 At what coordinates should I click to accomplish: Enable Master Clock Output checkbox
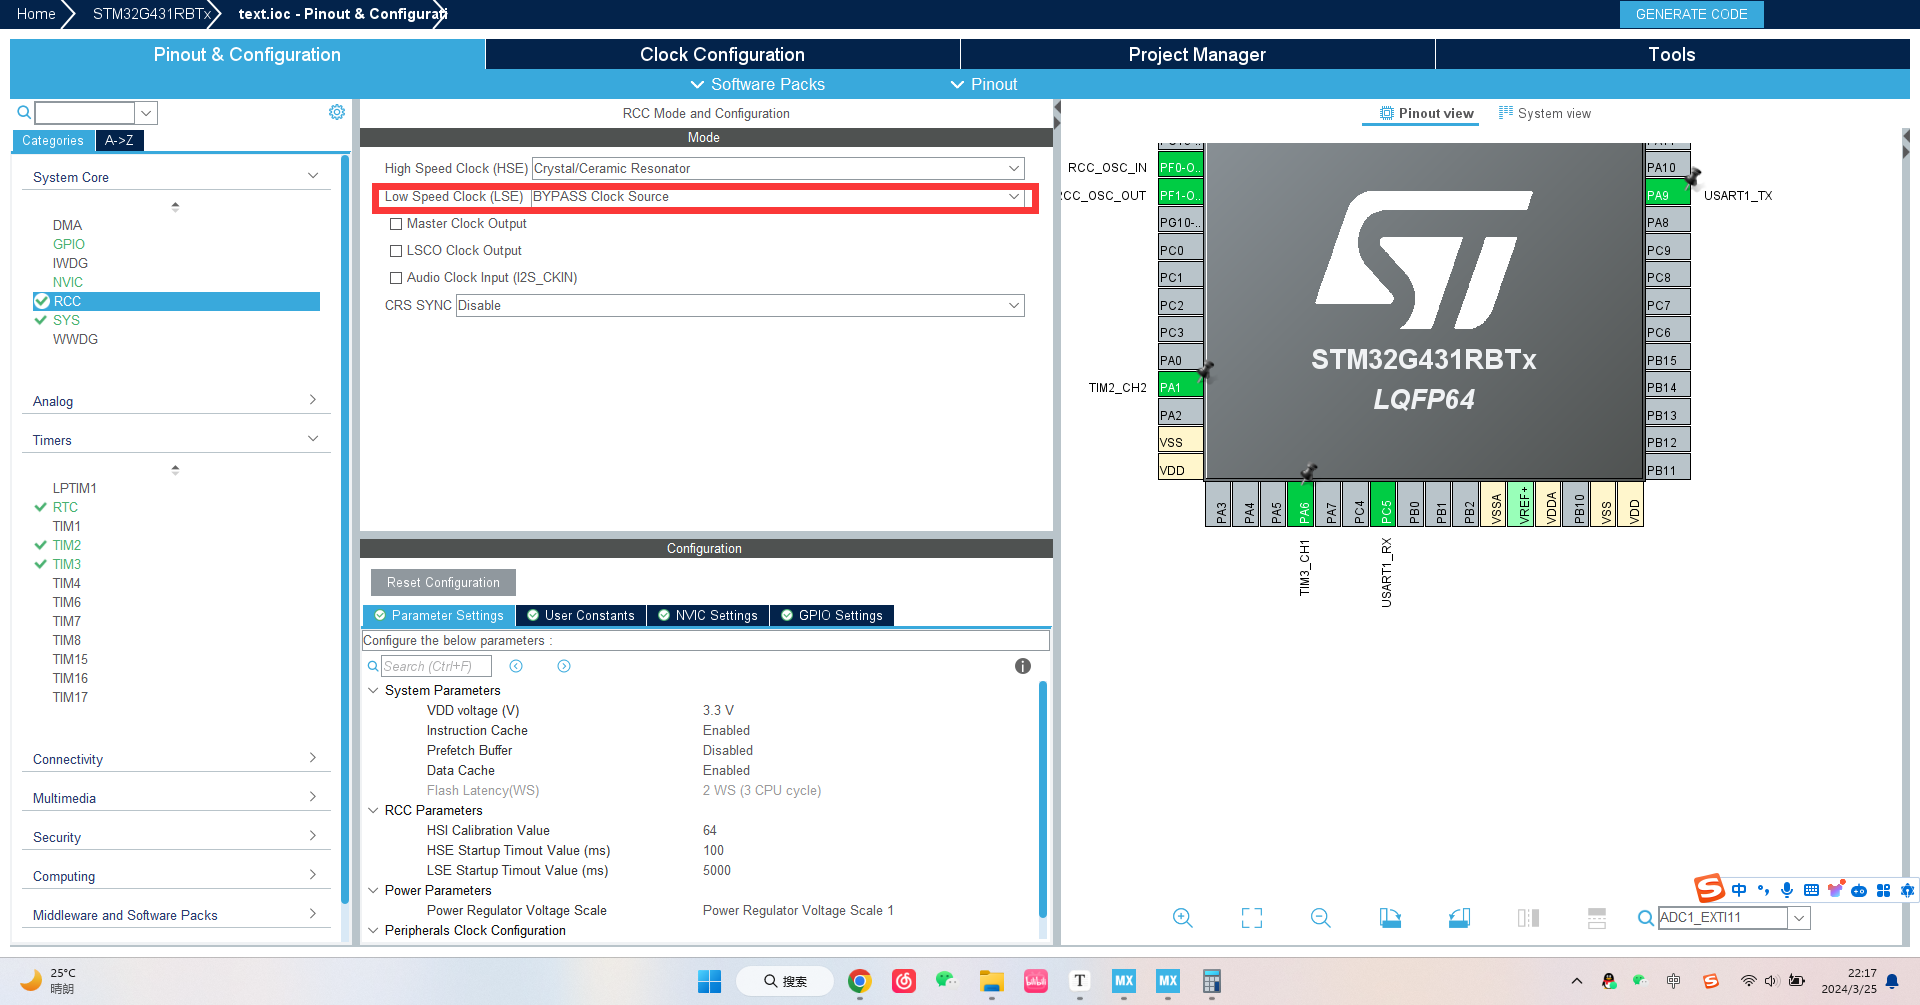pos(396,224)
